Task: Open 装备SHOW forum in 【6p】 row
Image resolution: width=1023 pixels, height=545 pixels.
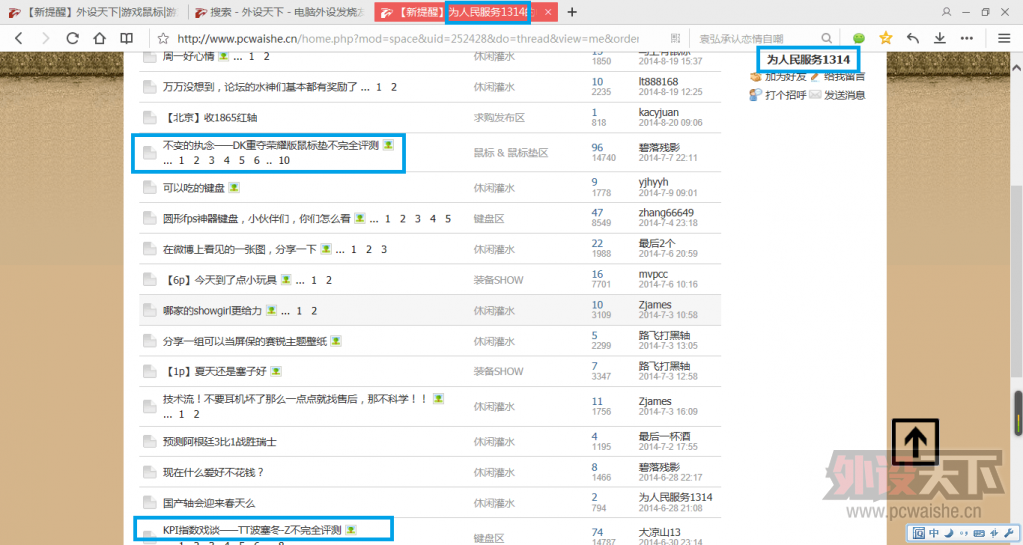Action: click(498, 279)
